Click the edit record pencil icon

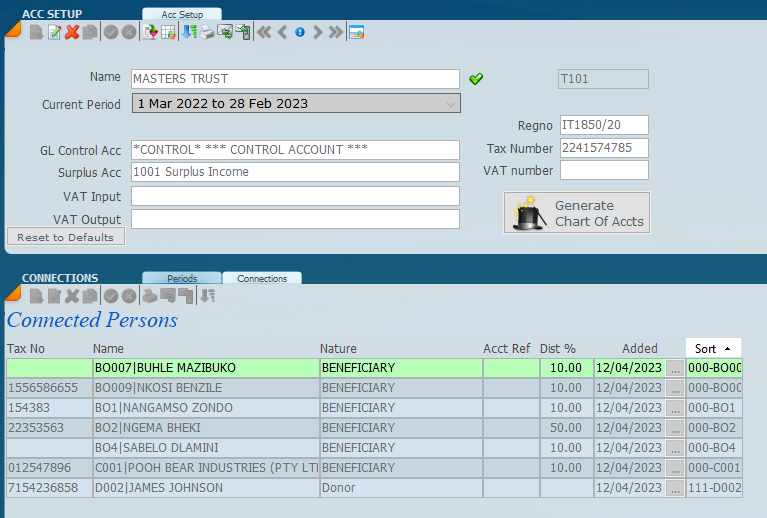pos(54,32)
